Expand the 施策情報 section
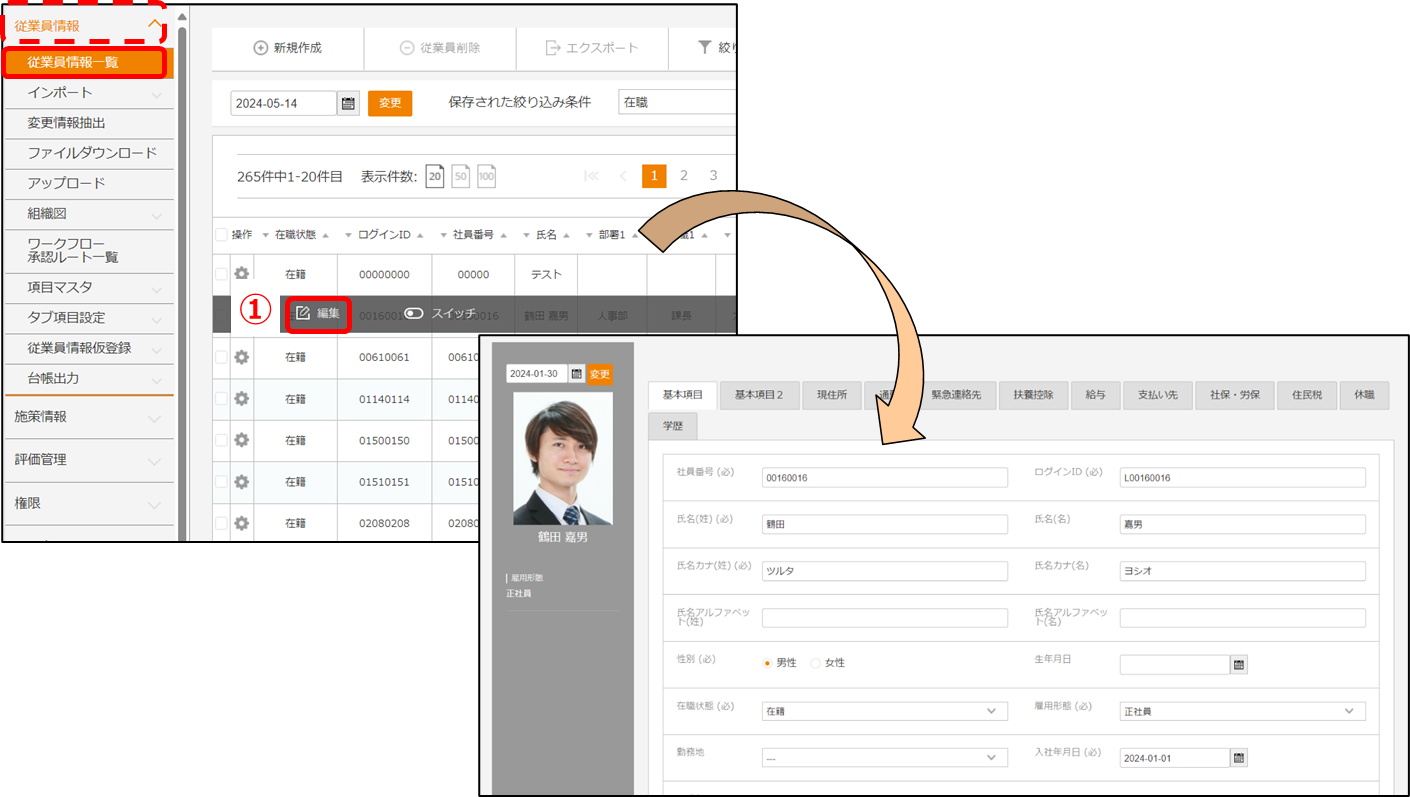 coord(154,418)
